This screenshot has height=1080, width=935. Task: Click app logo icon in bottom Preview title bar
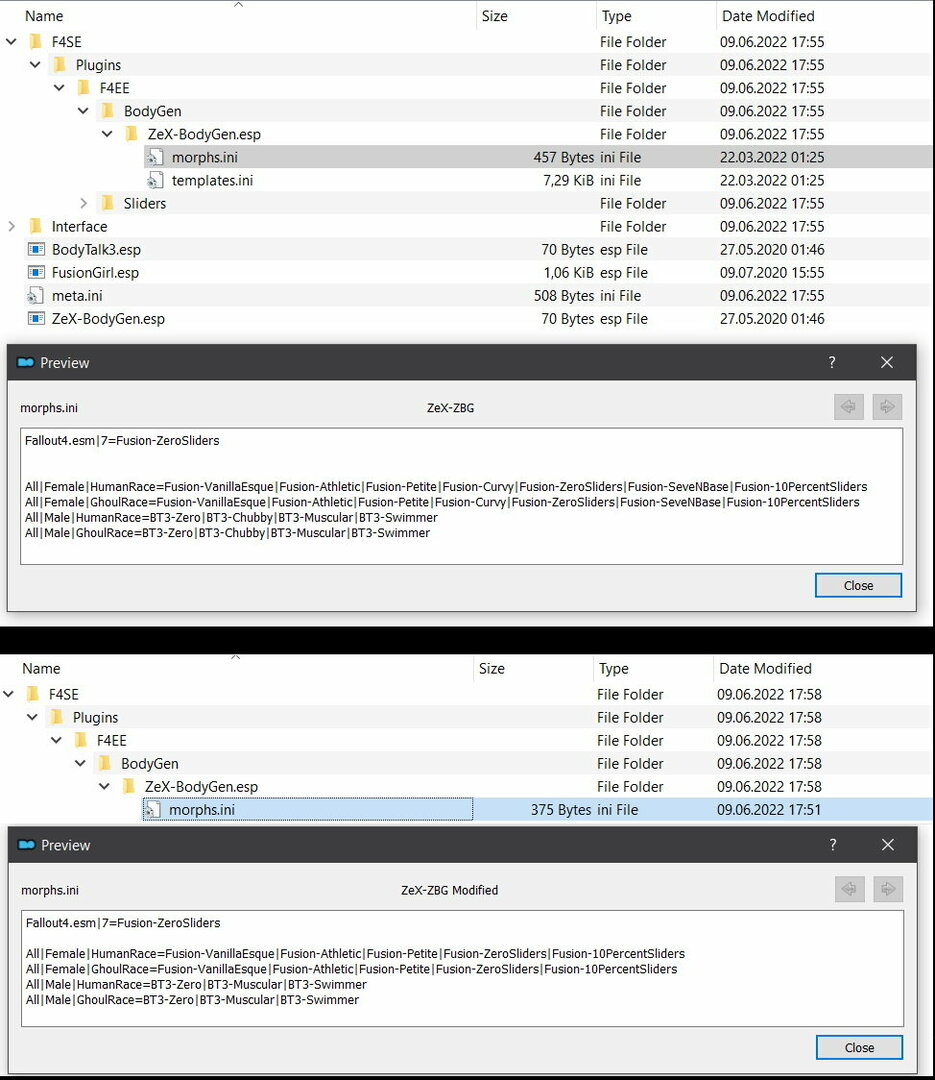click(x=27, y=844)
